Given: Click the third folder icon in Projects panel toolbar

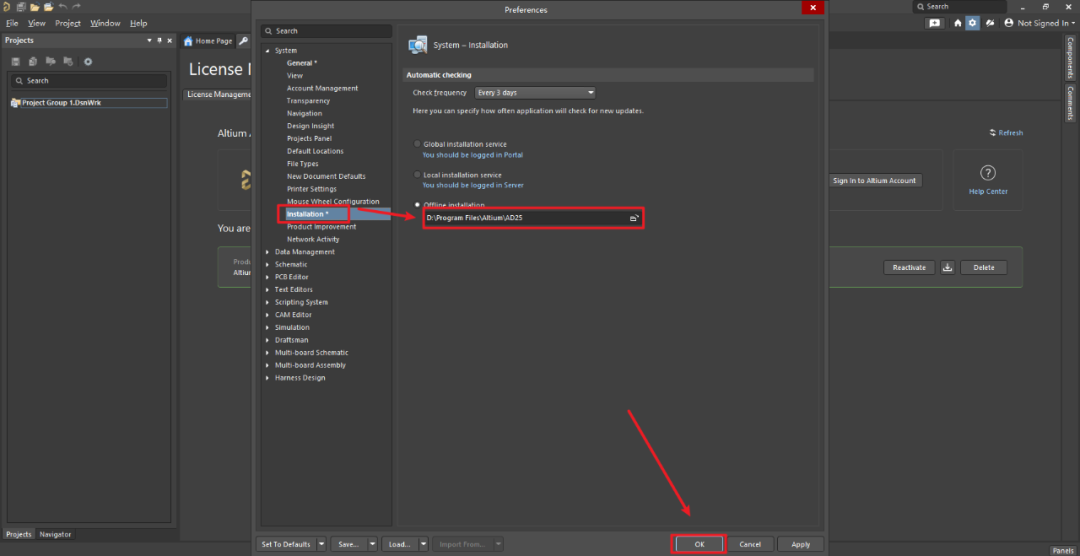Looking at the screenshot, I should coord(50,61).
